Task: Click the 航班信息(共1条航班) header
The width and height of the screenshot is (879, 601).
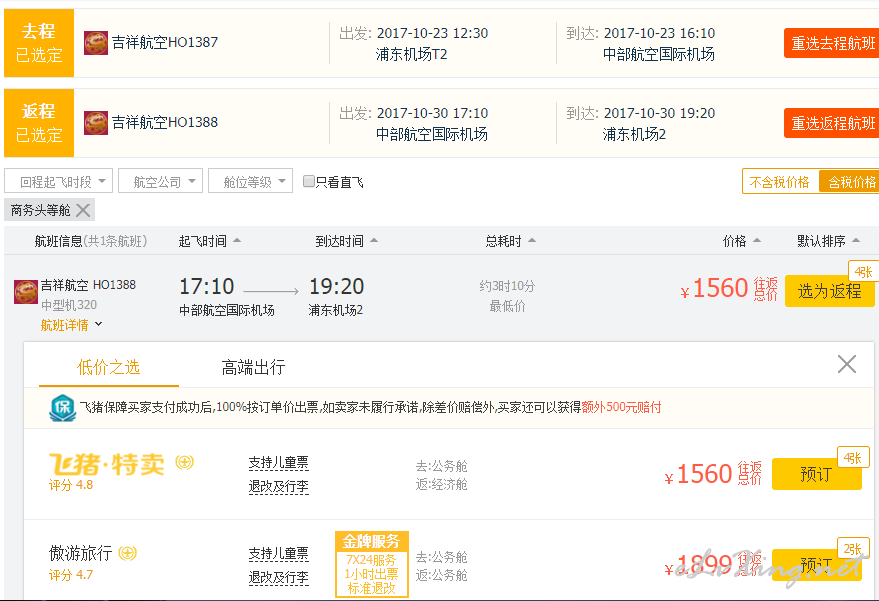Action: (x=91, y=241)
